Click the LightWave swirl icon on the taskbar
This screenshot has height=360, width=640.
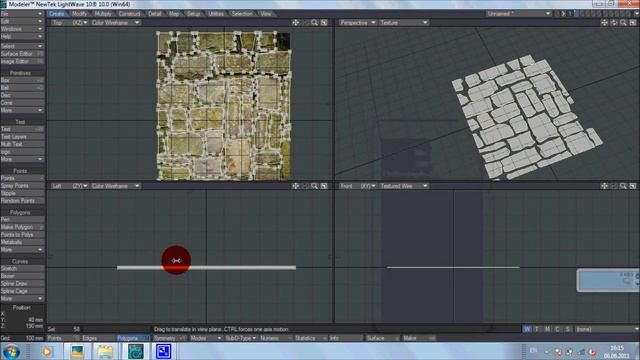[x=136, y=351]
